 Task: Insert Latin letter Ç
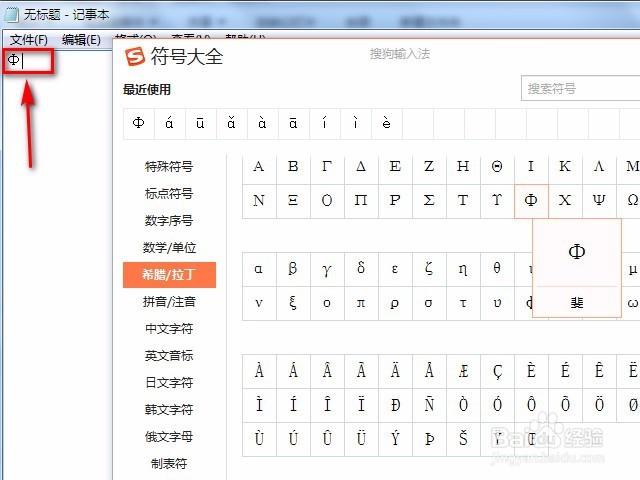(497, 371)
